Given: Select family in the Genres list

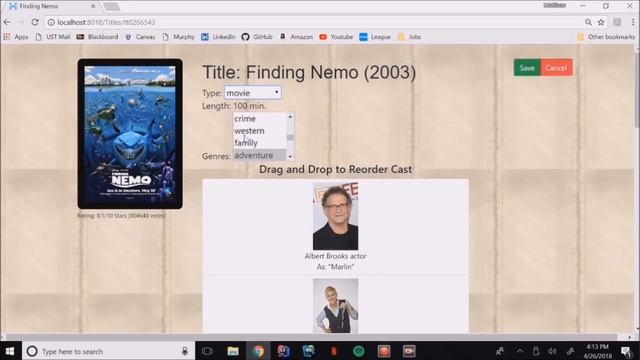Looking at the screenshot, I should tap(260, 143).
